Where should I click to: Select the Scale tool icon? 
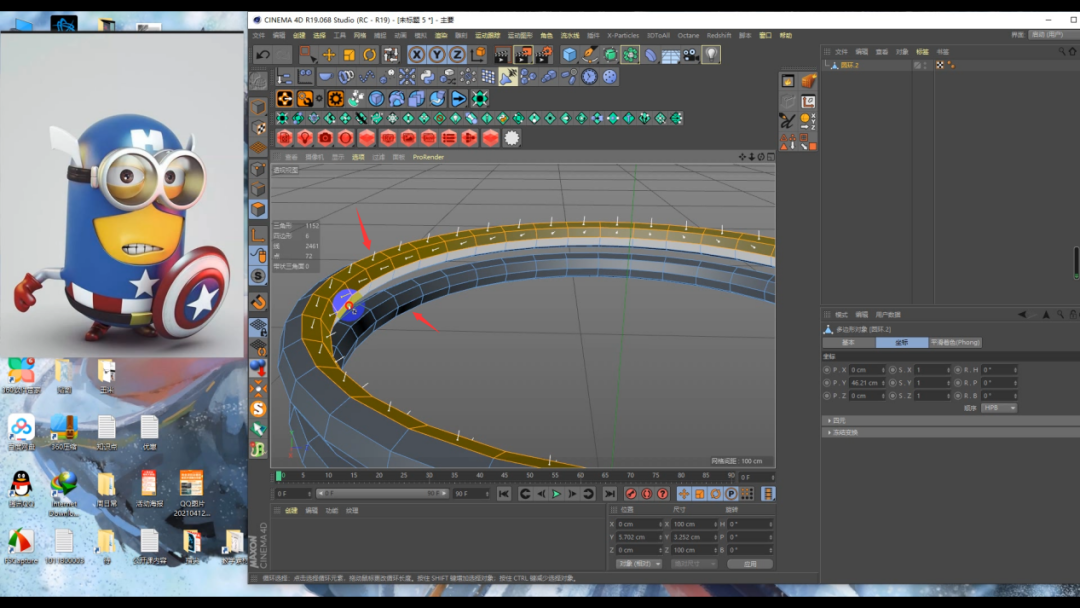[349, 54]
